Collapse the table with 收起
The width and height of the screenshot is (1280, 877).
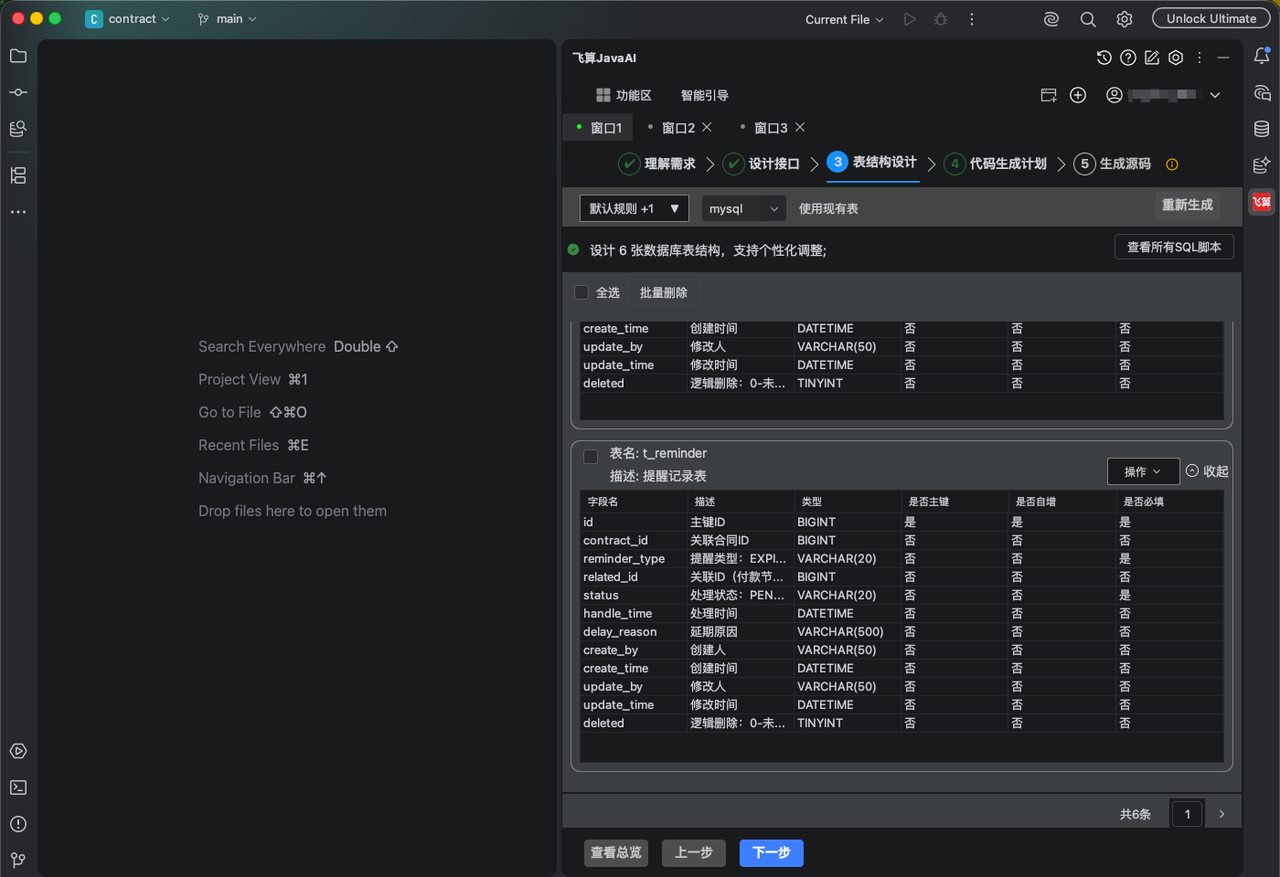(x=1207, y=471)
